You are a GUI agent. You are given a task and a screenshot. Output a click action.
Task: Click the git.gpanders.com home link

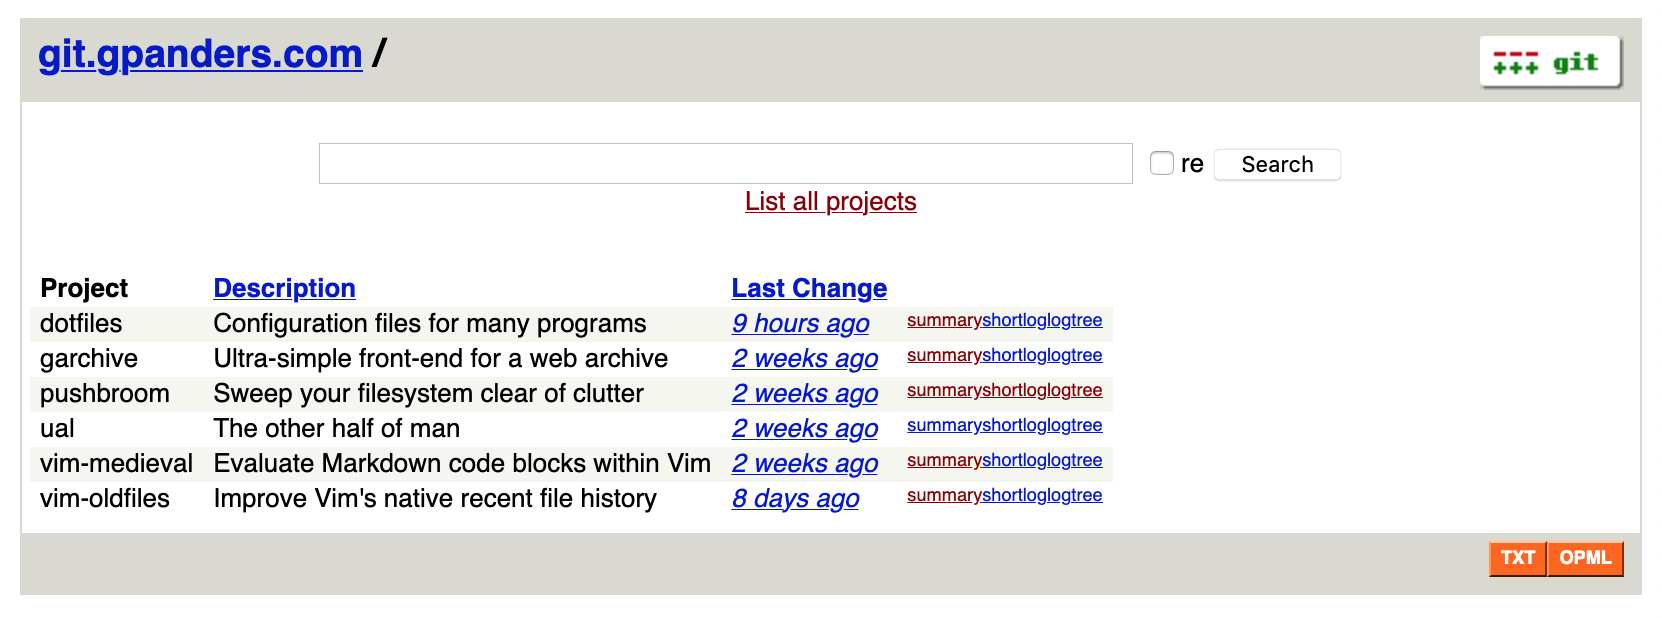point(199,54)
